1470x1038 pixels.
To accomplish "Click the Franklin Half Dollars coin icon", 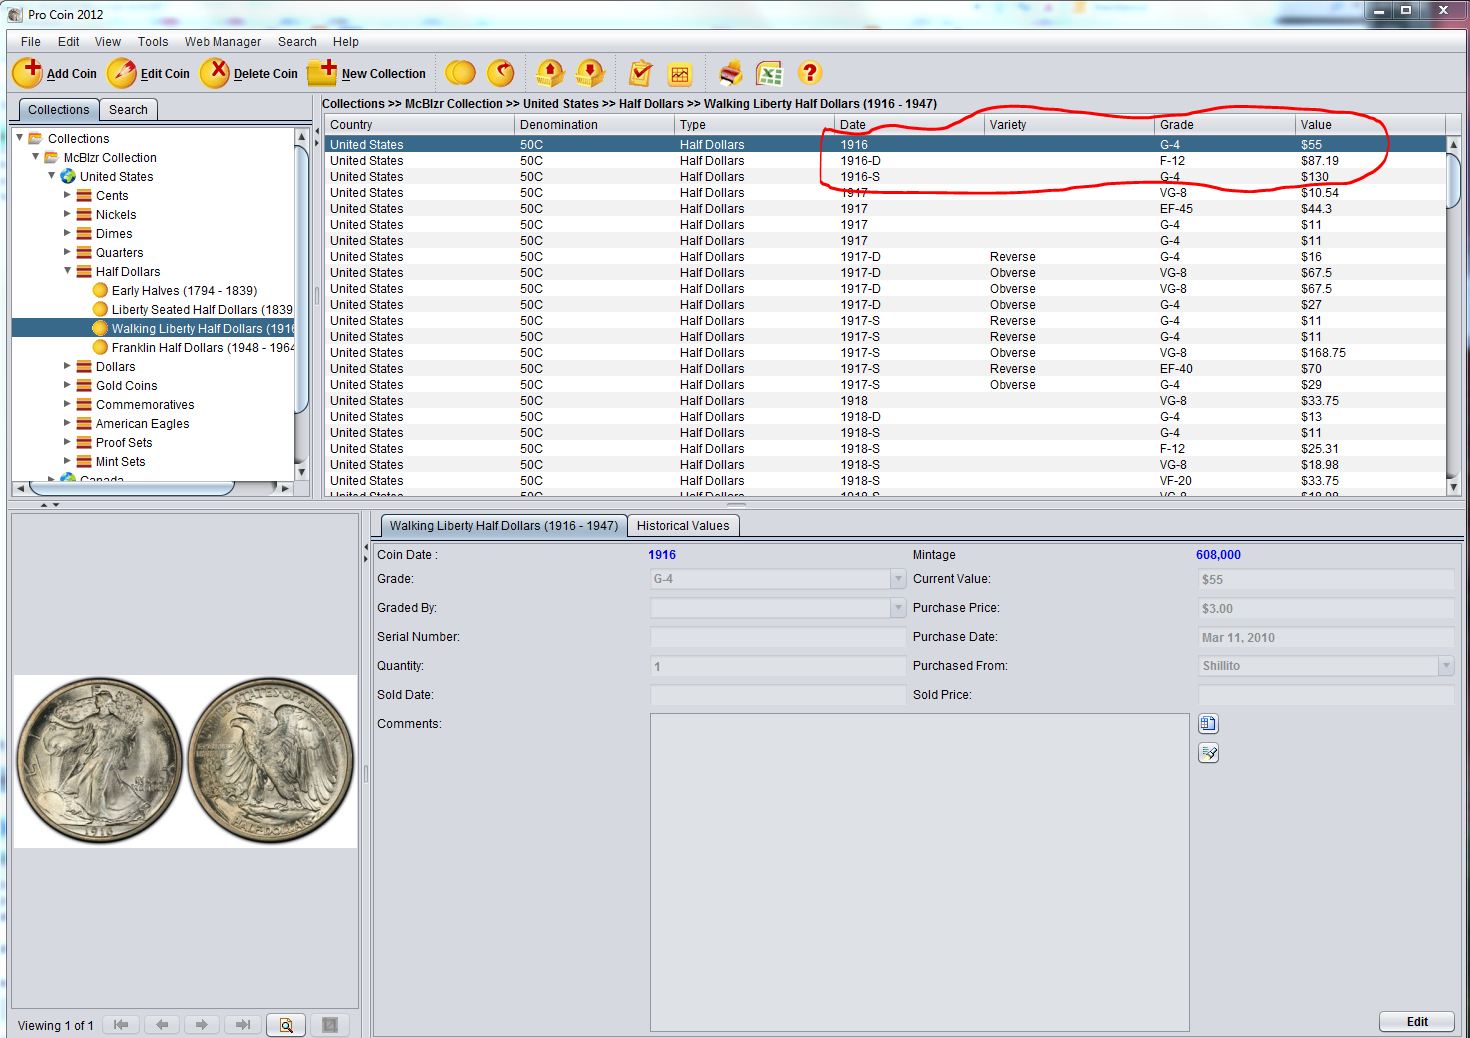I will click(x=100, y=347).
